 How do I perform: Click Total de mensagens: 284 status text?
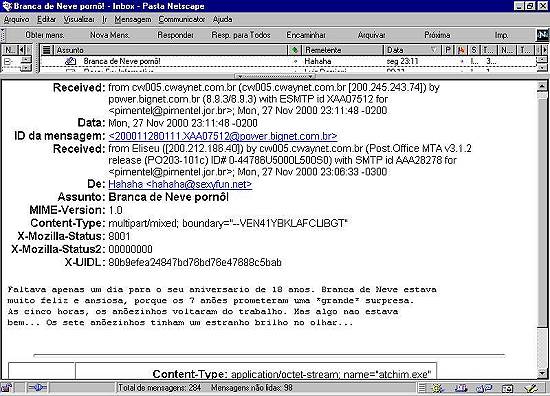click(x=159, y=388)
